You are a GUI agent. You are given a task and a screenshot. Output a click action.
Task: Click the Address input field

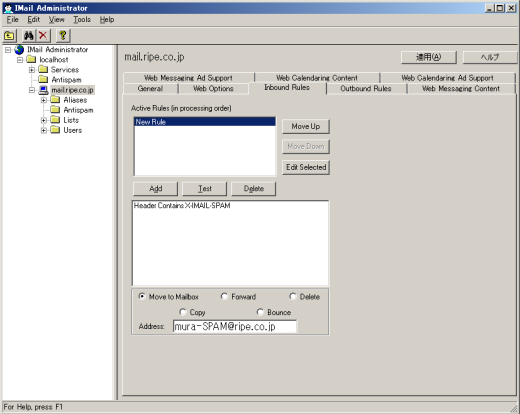tap(235, 326)
